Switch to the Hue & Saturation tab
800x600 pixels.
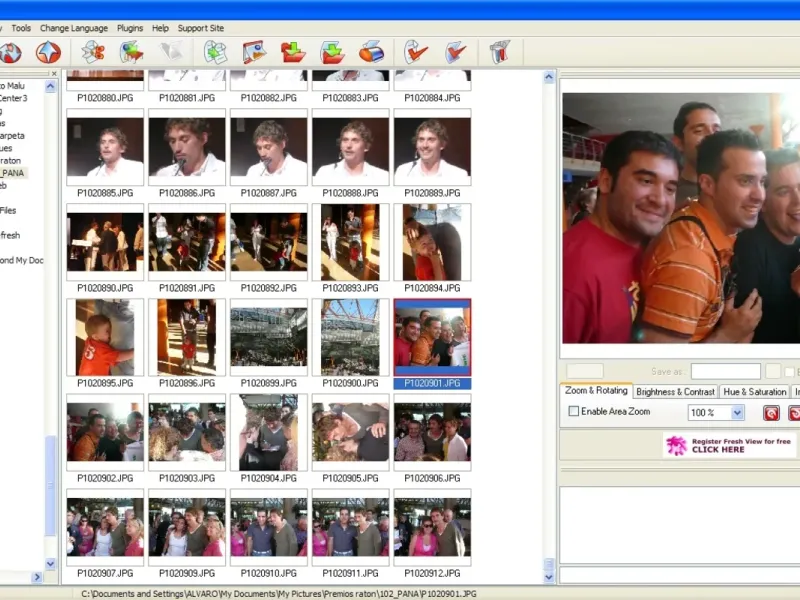tap(755, 392)
